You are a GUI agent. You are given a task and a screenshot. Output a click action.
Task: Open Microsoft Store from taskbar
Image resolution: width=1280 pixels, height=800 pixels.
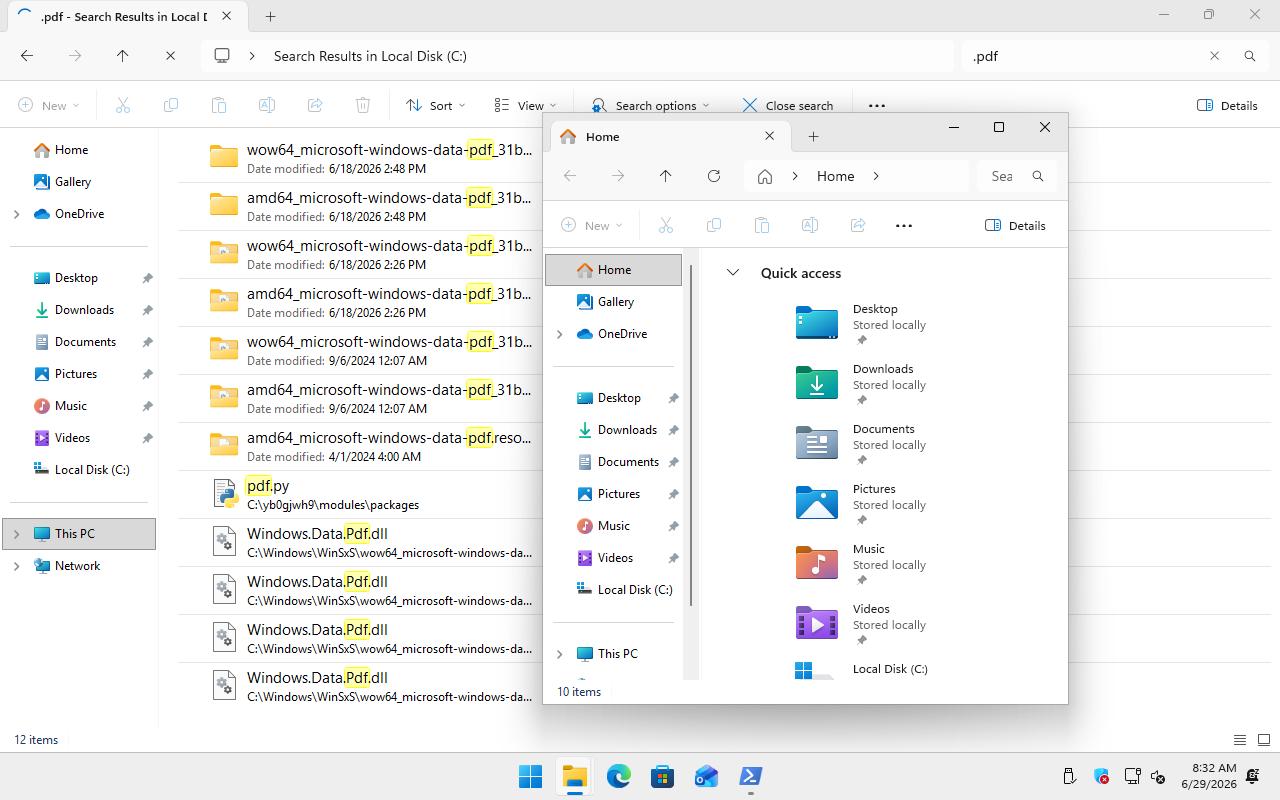point(662,776)
